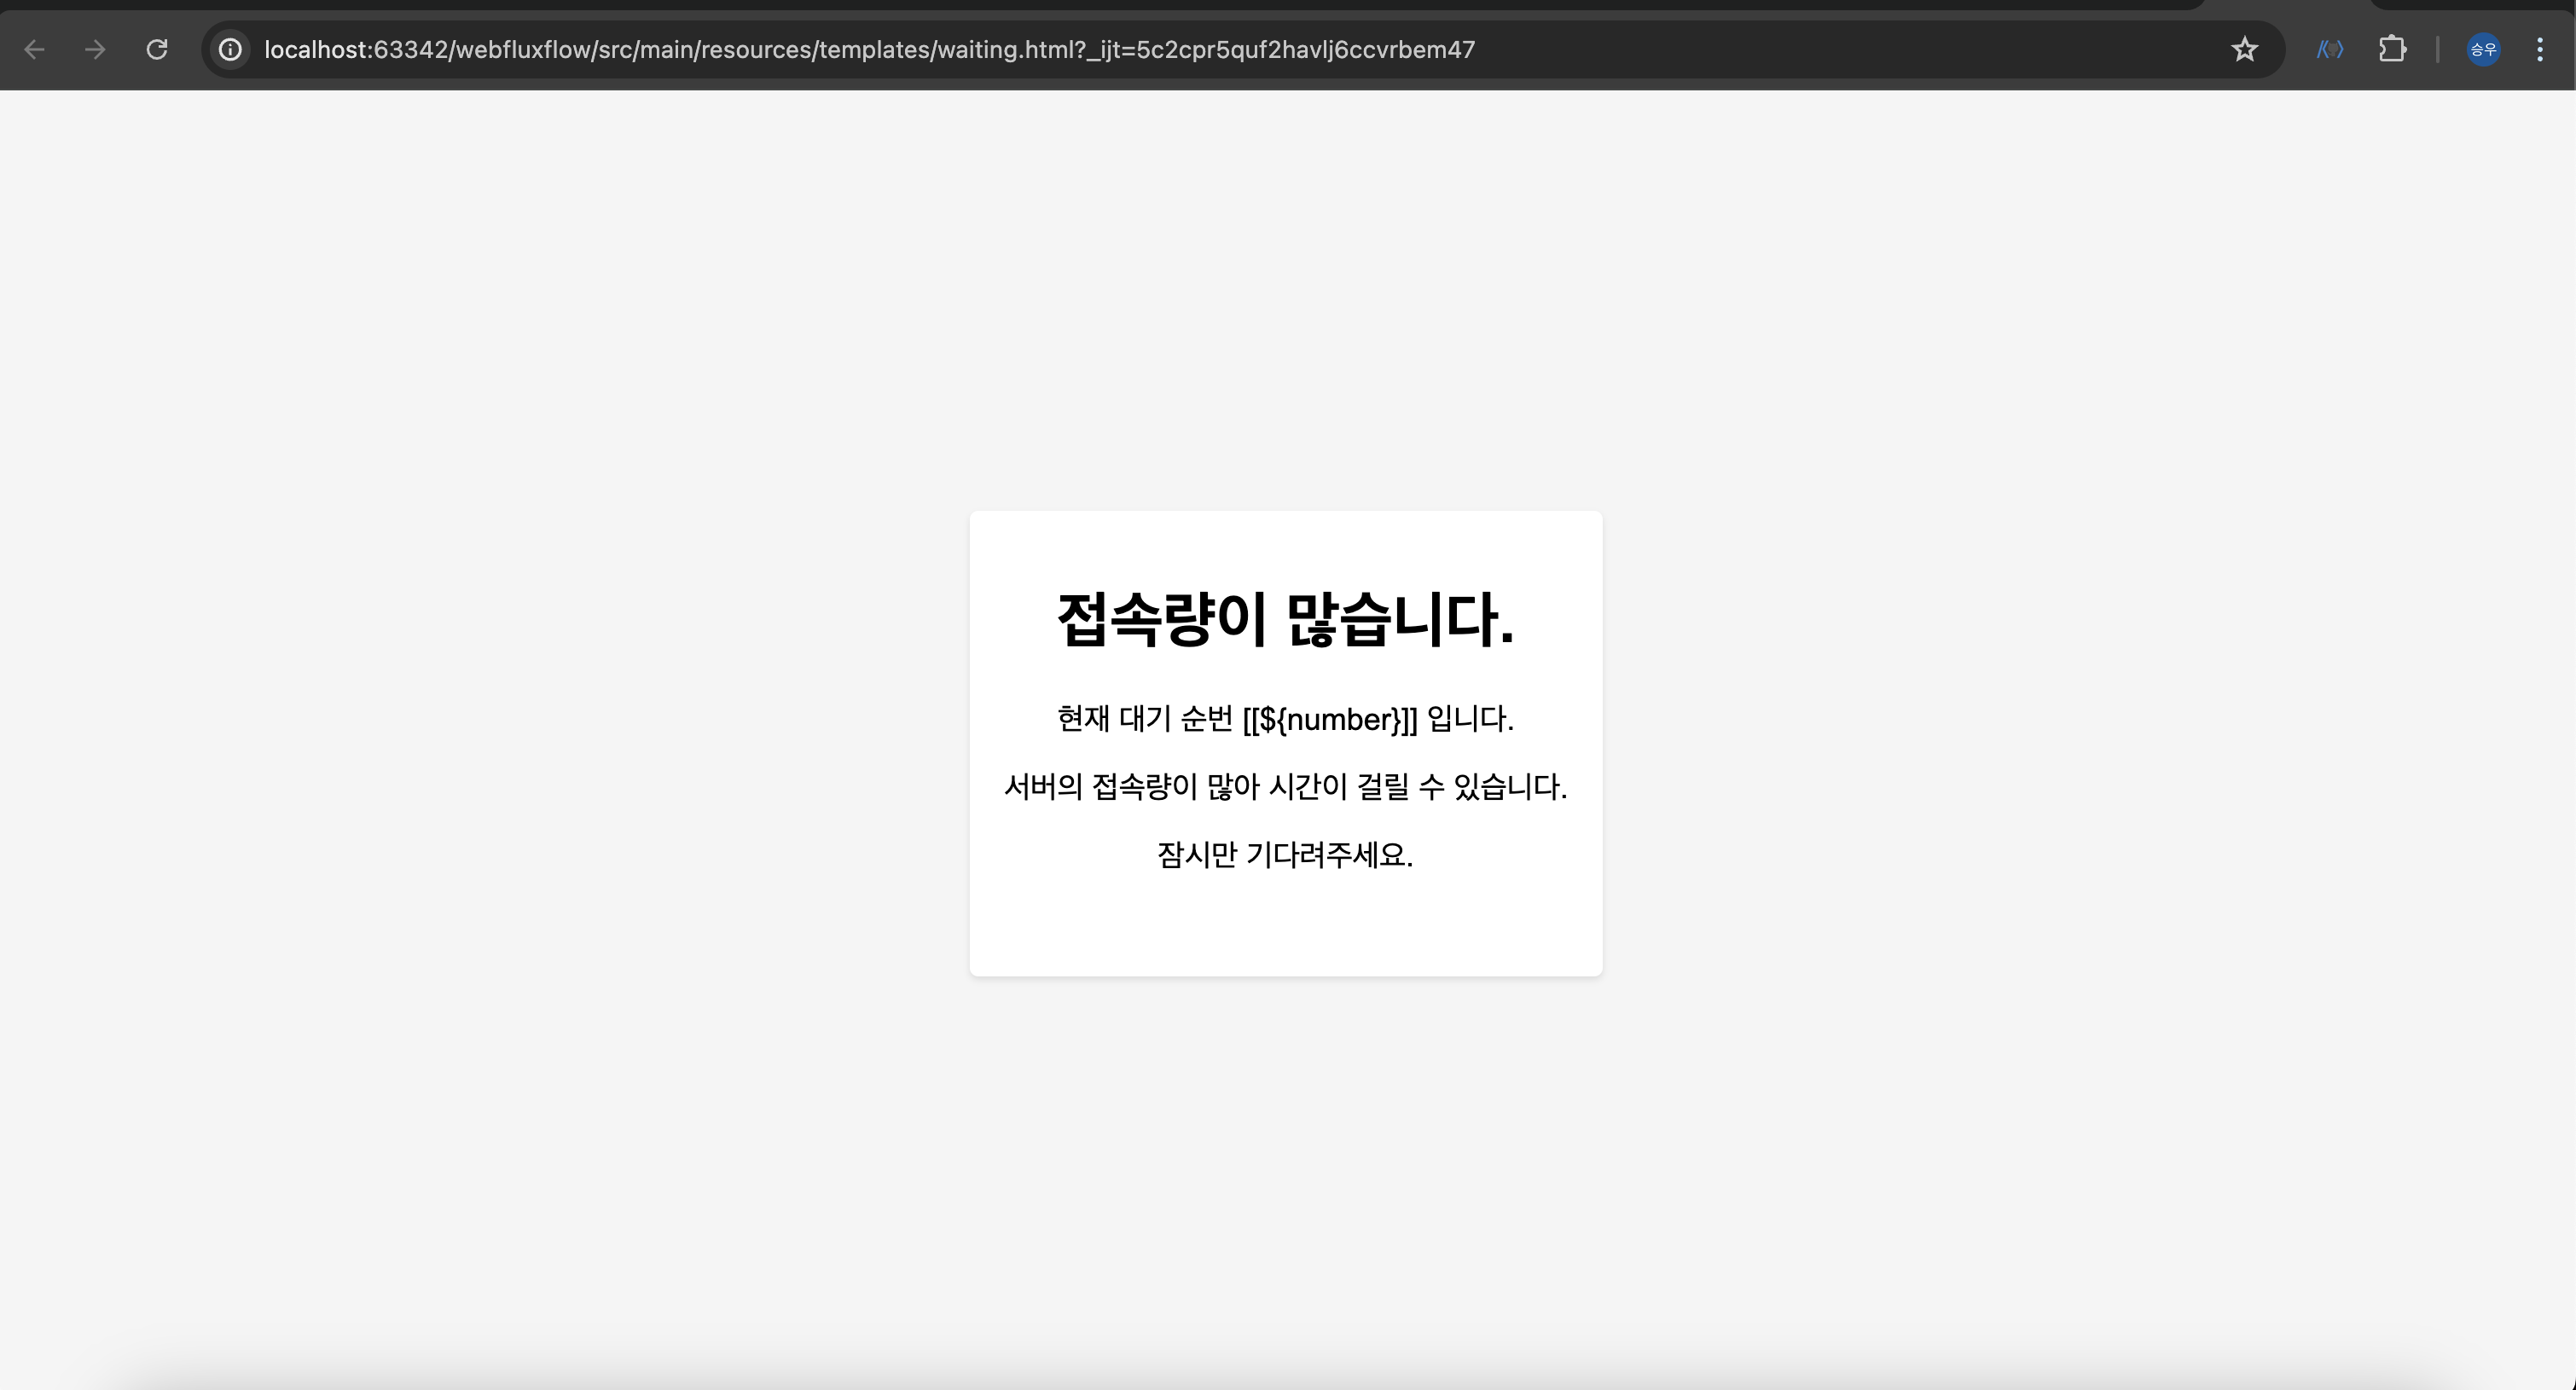Click waiting.html filename in the URL
The height and width of the screenshot is (1390, 2576).
tap(1010, 49)
